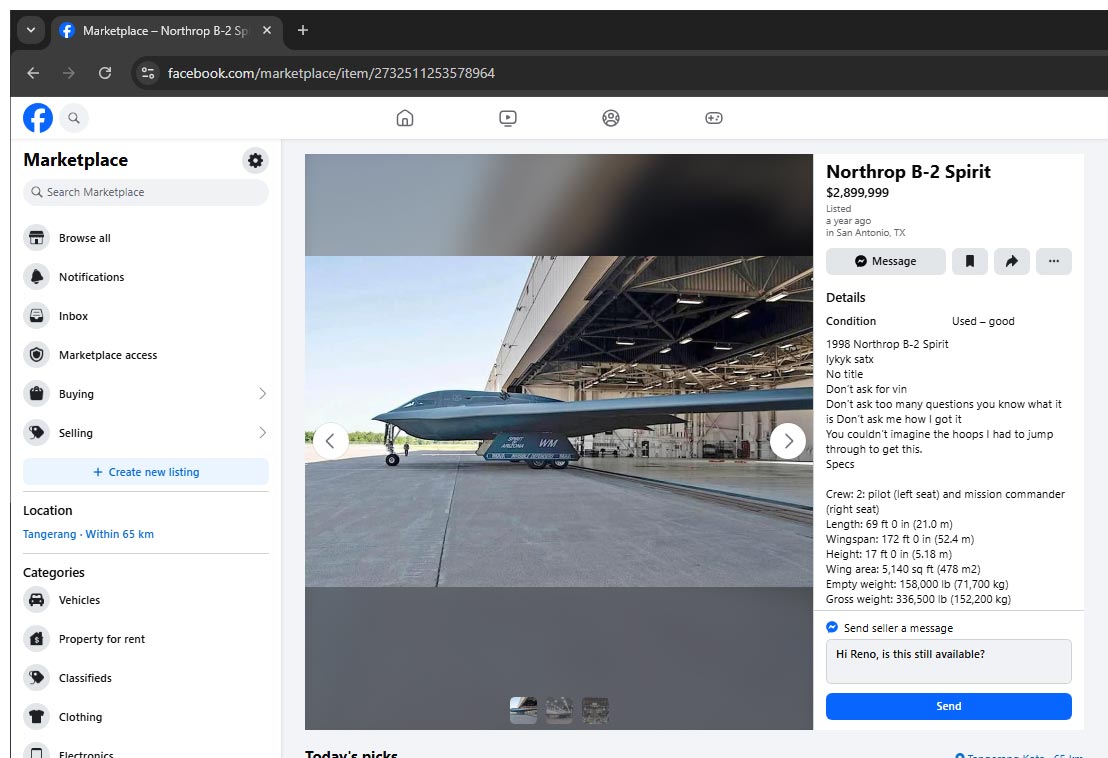Click the Vehicles car icon
This screenshot has height=758, width=1108.
(x=37, y=600)
